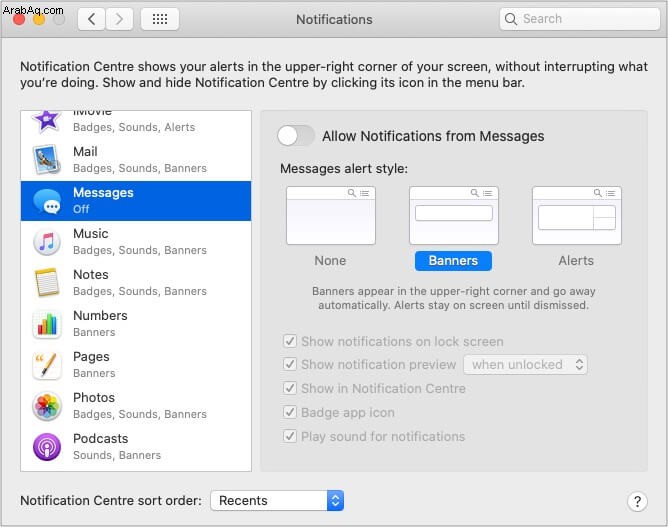The image size is (668, 527).
Task: Click the red close window button
Action: [x=19, y=19]
